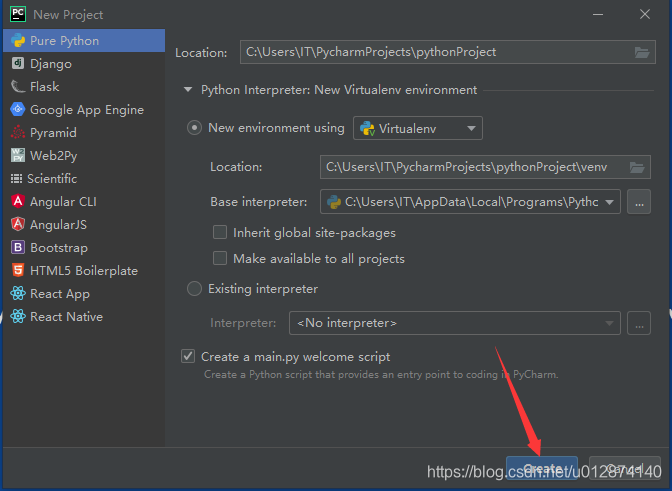The image size is (672, 491).
Task: Click PyCharm logo in title bar
Action: tap(18, 14)
